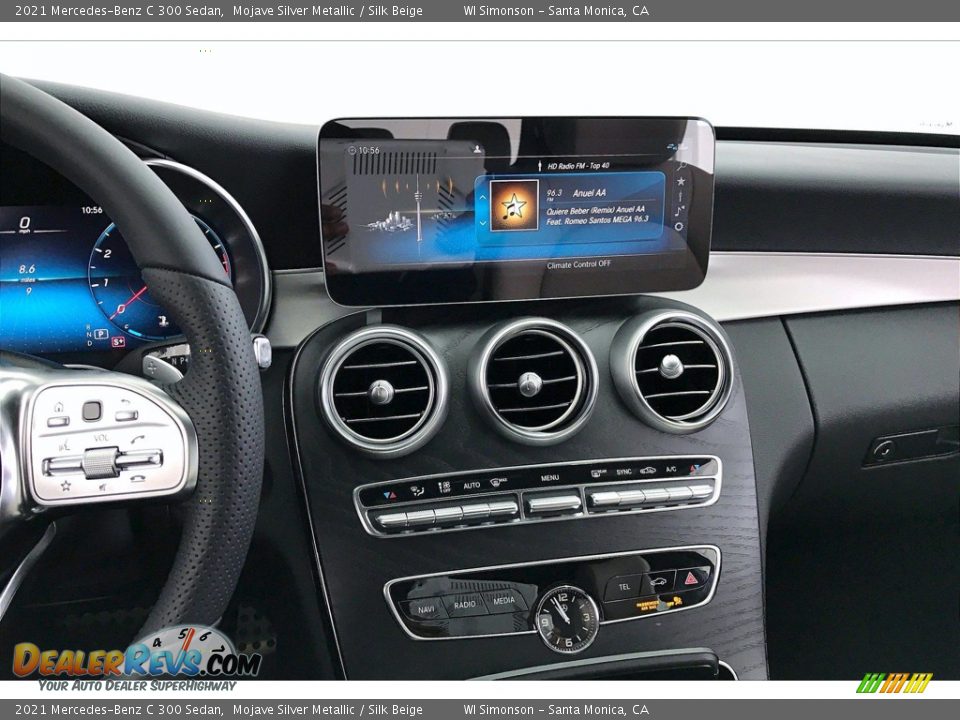Tap the down chevron beside station artwork
Viewport: 960px width, 720px height.
coord(483,221)
